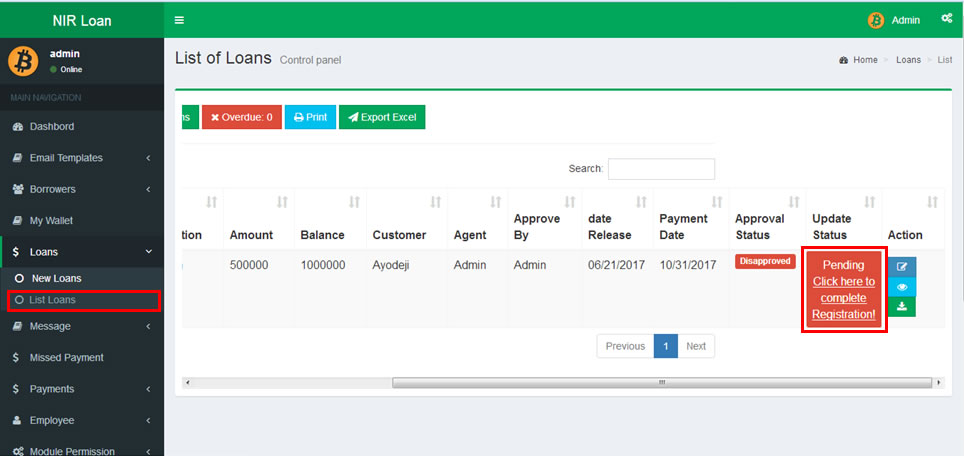964x456 pixels.
Task: Click the Export Excel button
Action: (381, 117)
